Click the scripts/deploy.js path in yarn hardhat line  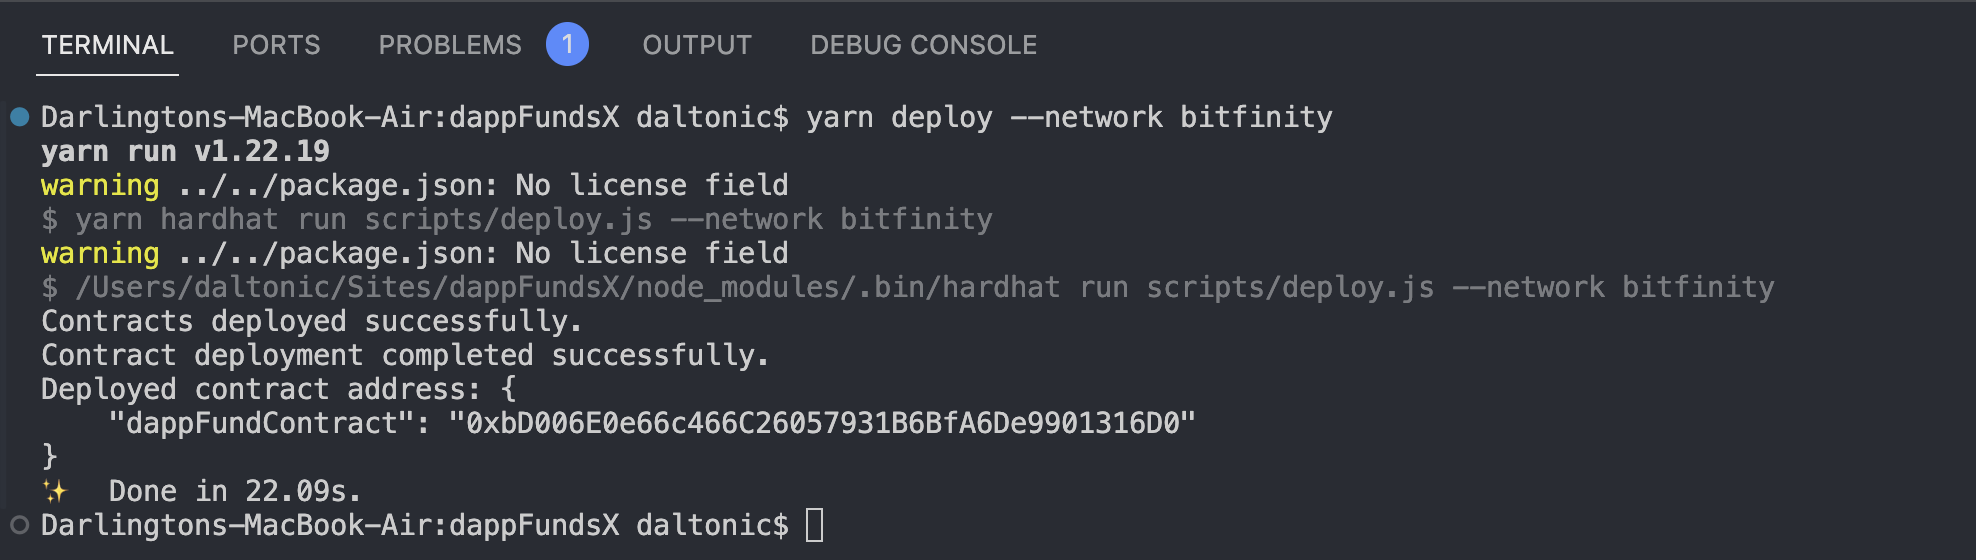[x=508, y=219]
